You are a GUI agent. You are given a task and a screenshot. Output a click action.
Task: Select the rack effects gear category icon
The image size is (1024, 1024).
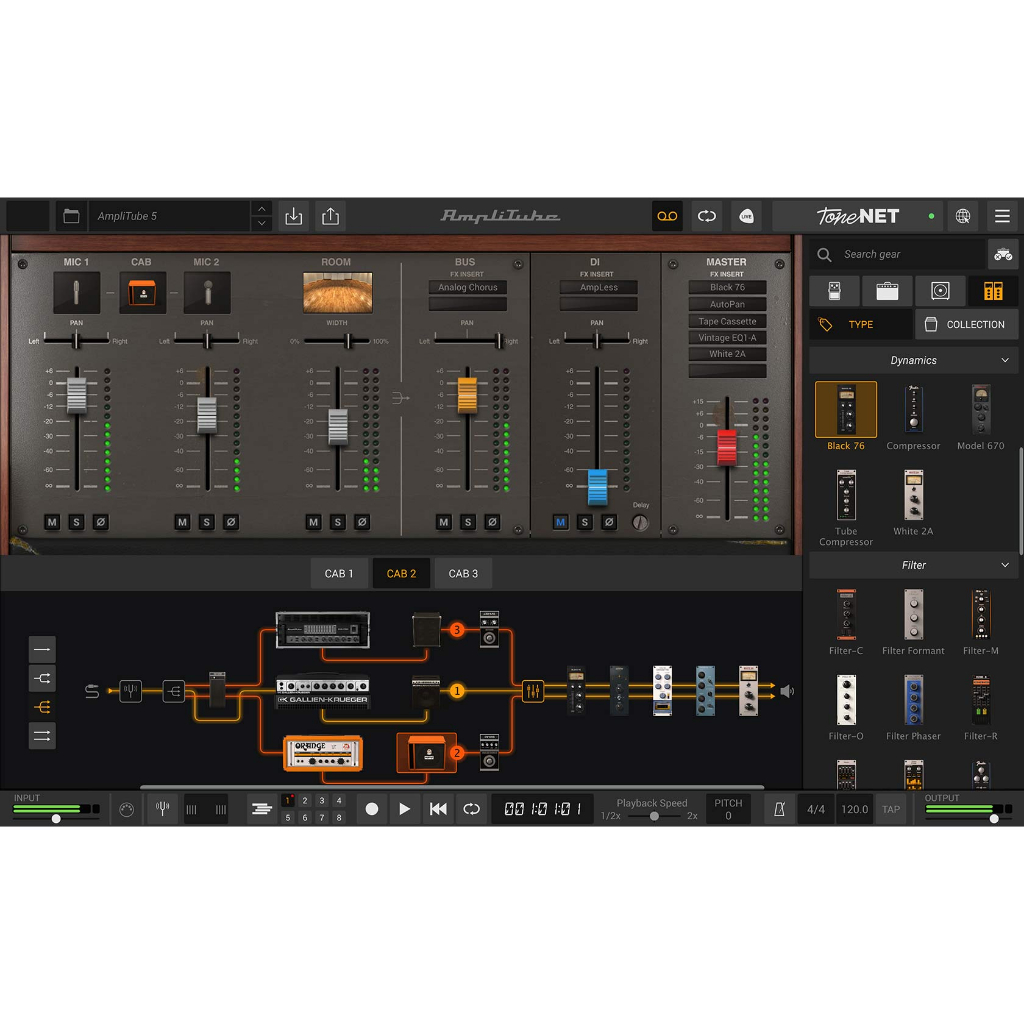pos(992,291)
